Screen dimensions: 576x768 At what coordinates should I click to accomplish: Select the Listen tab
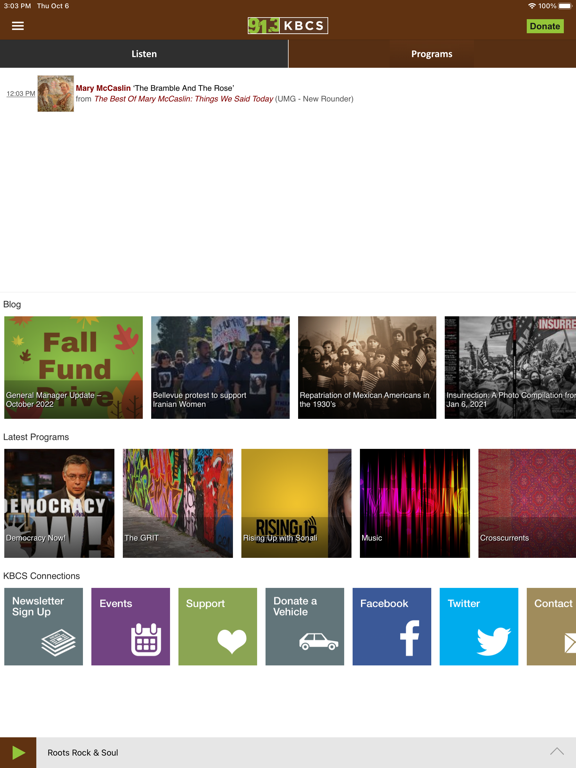click(x=144, y=54)
